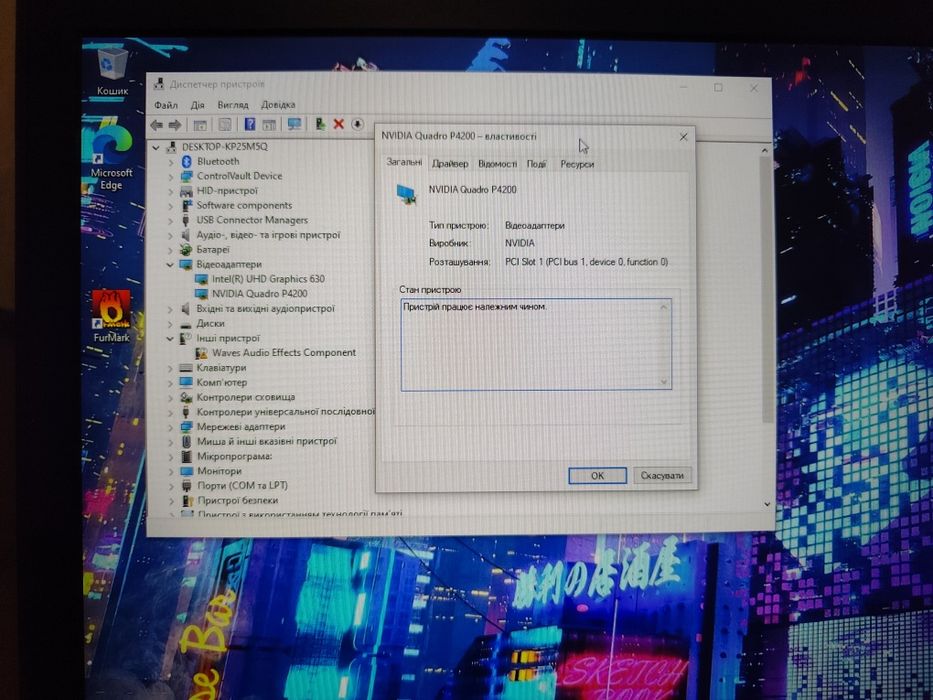The width and height of the screenshot is (933, 700).
Task: Click the Bluetooth device icon in tree
Action: pos(186,161)
